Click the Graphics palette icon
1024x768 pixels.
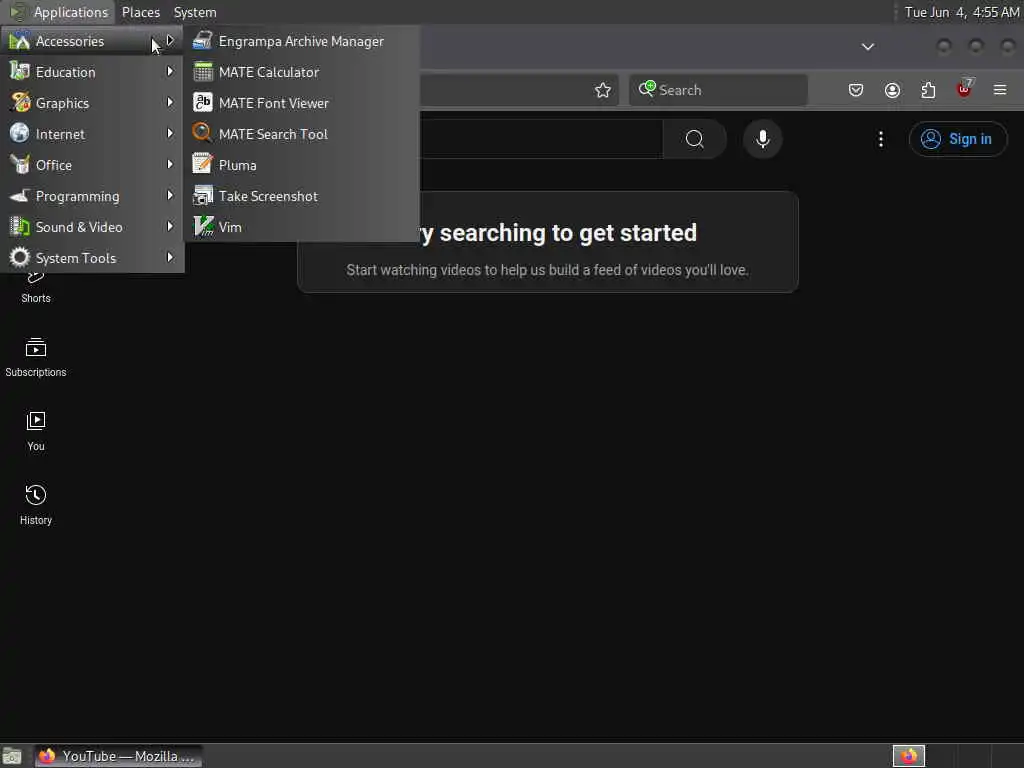point(20,103)
